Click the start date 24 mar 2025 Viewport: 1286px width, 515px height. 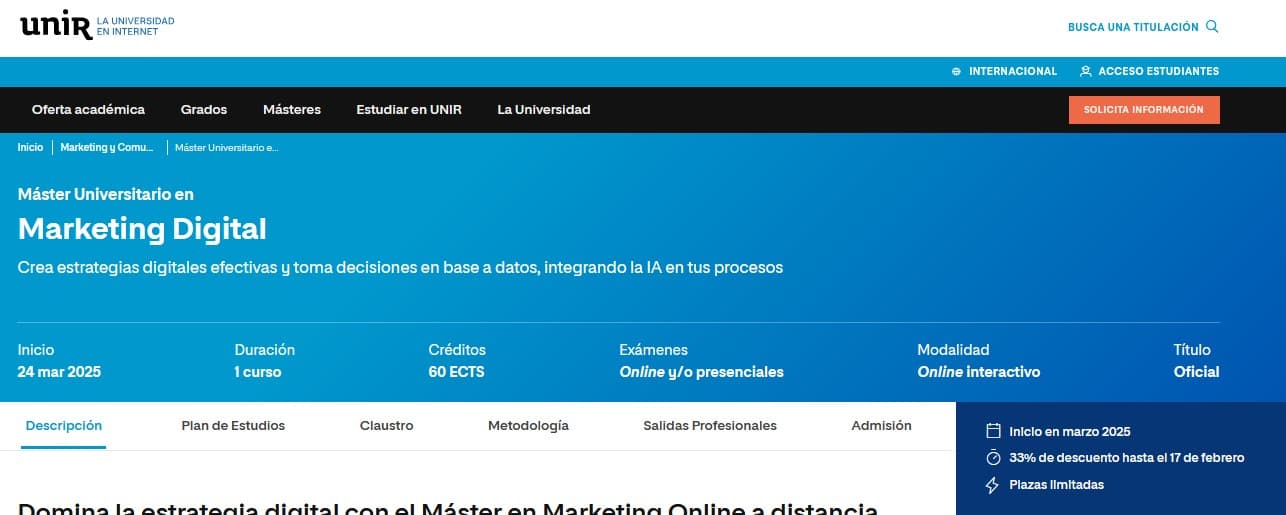click(59, 372)
